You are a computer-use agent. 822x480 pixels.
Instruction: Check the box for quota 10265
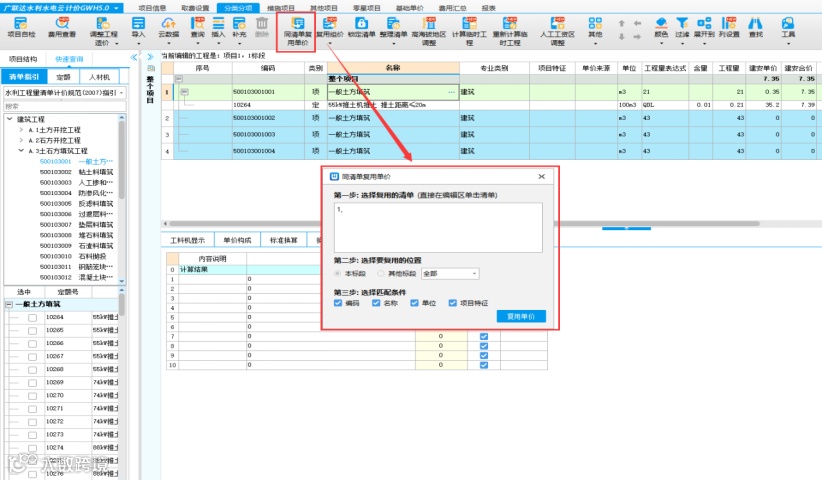(33, 331)
